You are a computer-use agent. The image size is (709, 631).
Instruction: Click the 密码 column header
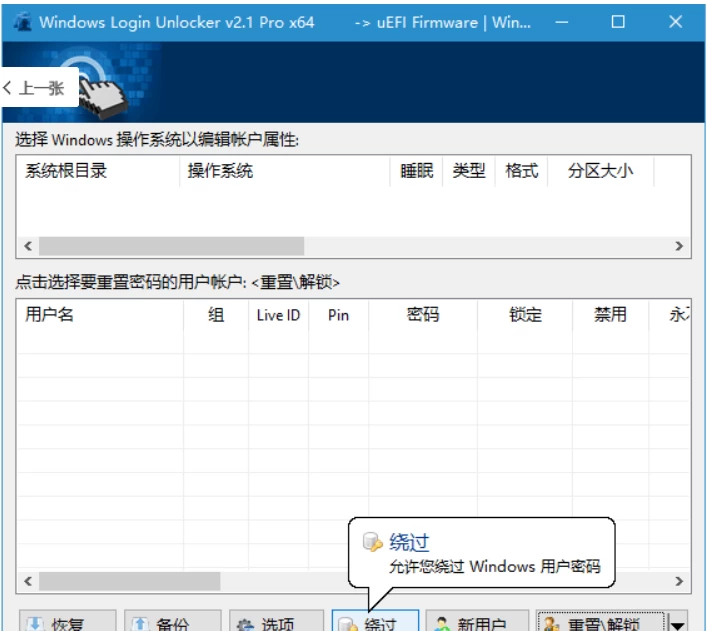pyautogui.click(x=423, y=314)
